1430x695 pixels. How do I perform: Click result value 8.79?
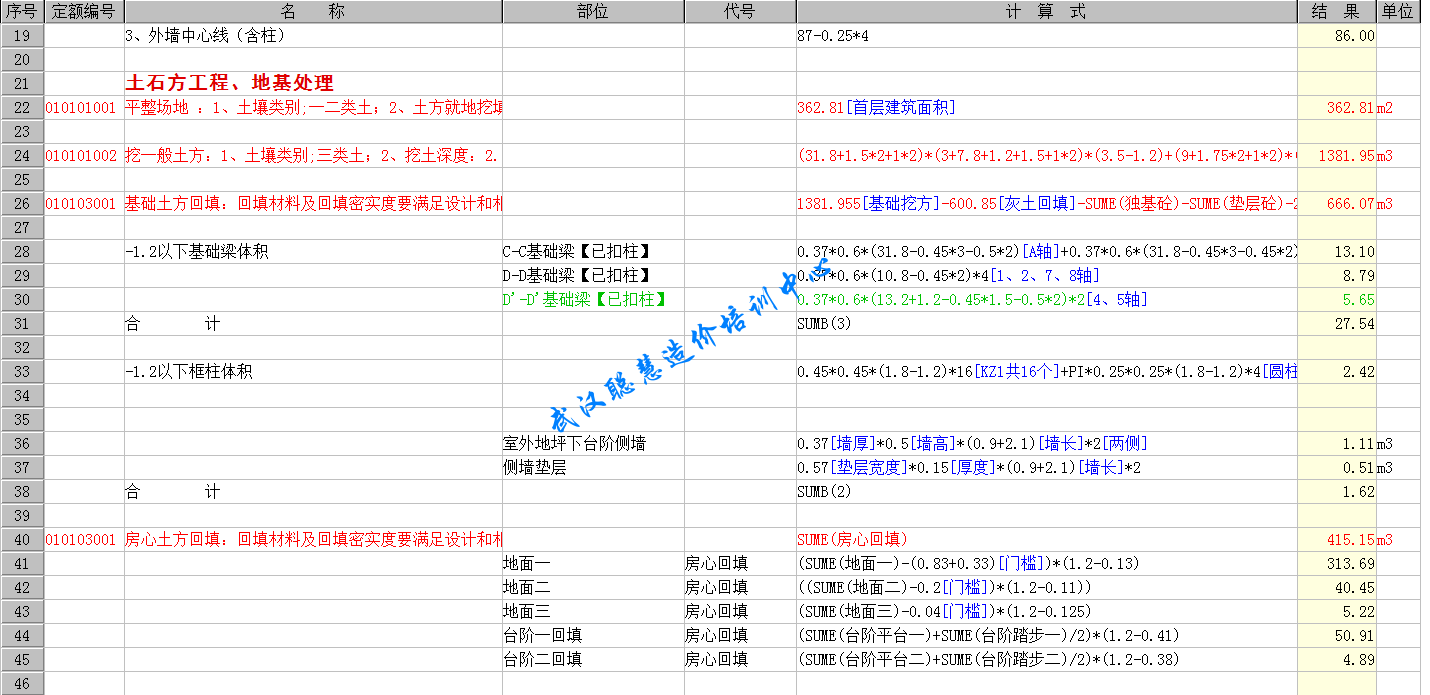click(x=1336, y=276)
